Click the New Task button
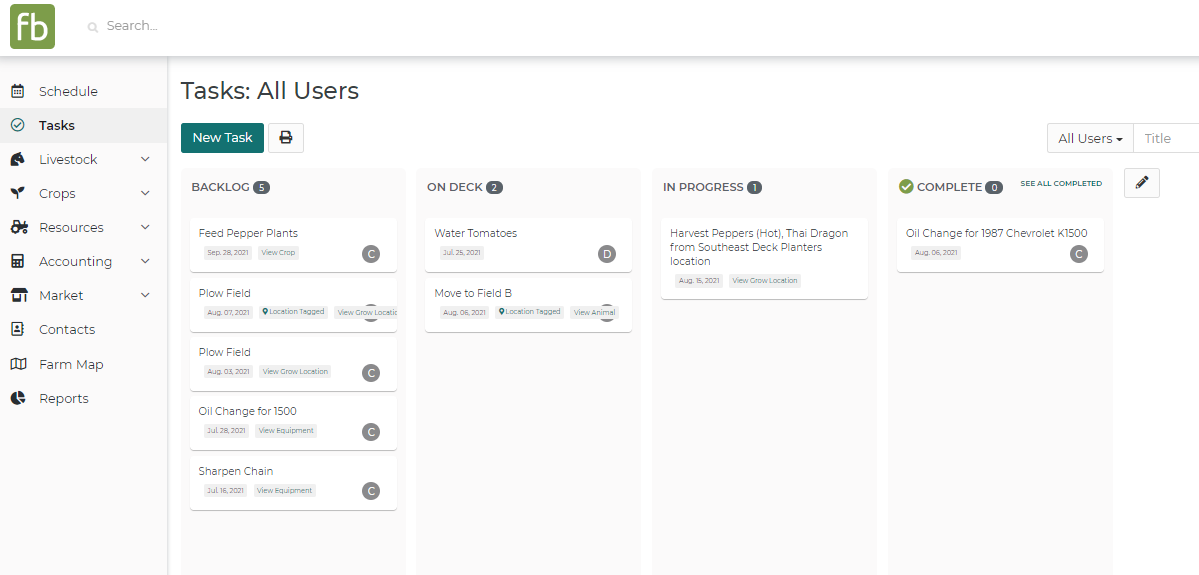Image resolution: width=1199 pixels, height=575 pixels. coord(222,138)
